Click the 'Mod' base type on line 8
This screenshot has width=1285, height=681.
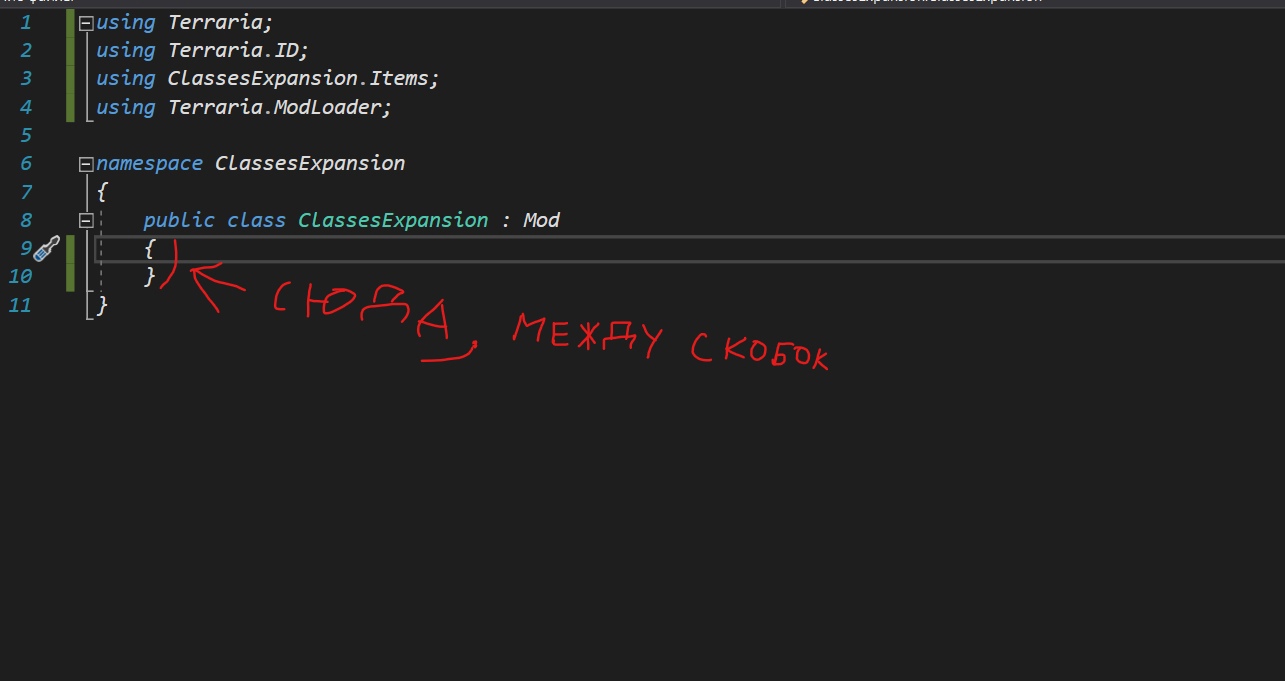(x=541, y=220)
